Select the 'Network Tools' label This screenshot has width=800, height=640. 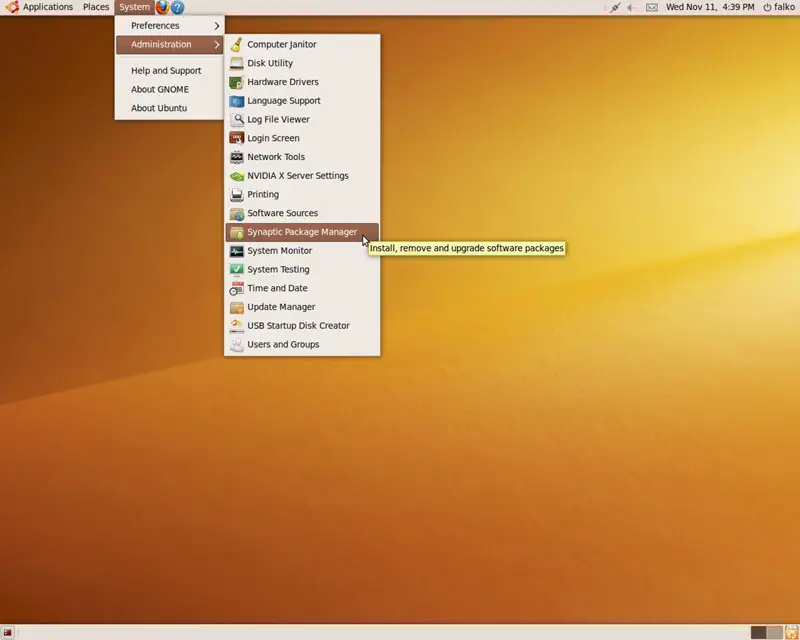276,157
